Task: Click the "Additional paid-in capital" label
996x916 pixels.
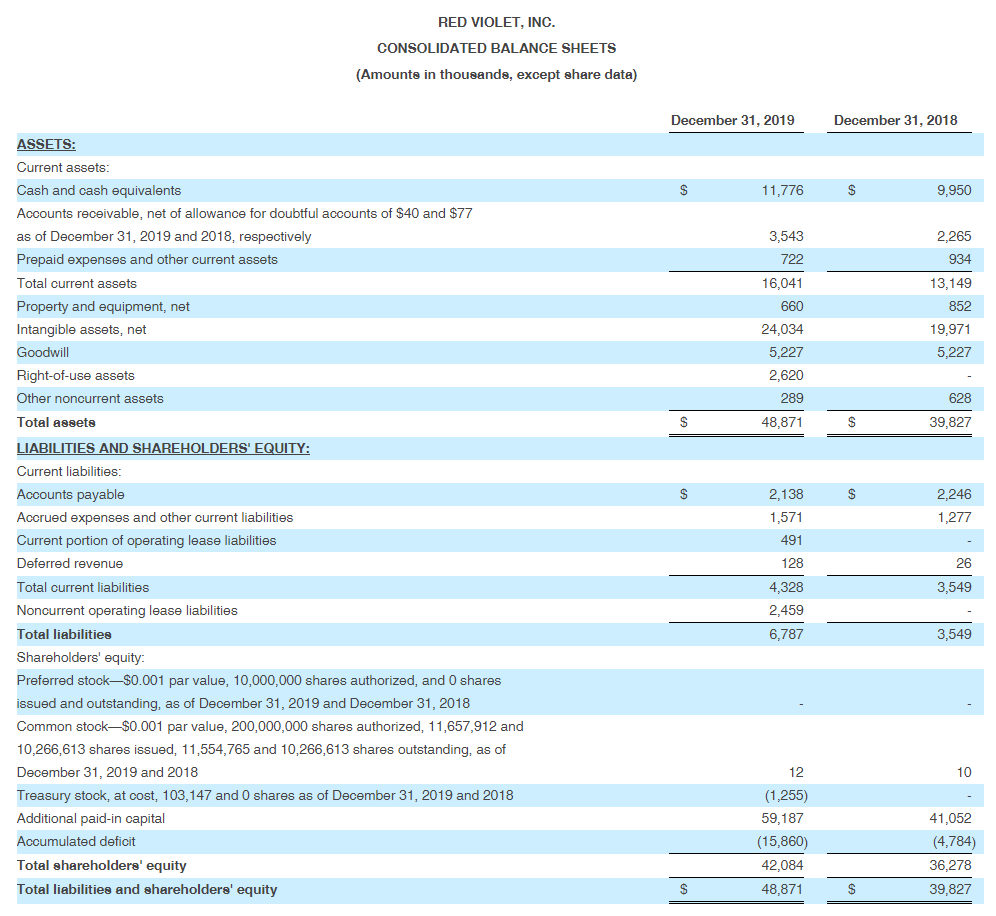Action: [x=91, y=818]
